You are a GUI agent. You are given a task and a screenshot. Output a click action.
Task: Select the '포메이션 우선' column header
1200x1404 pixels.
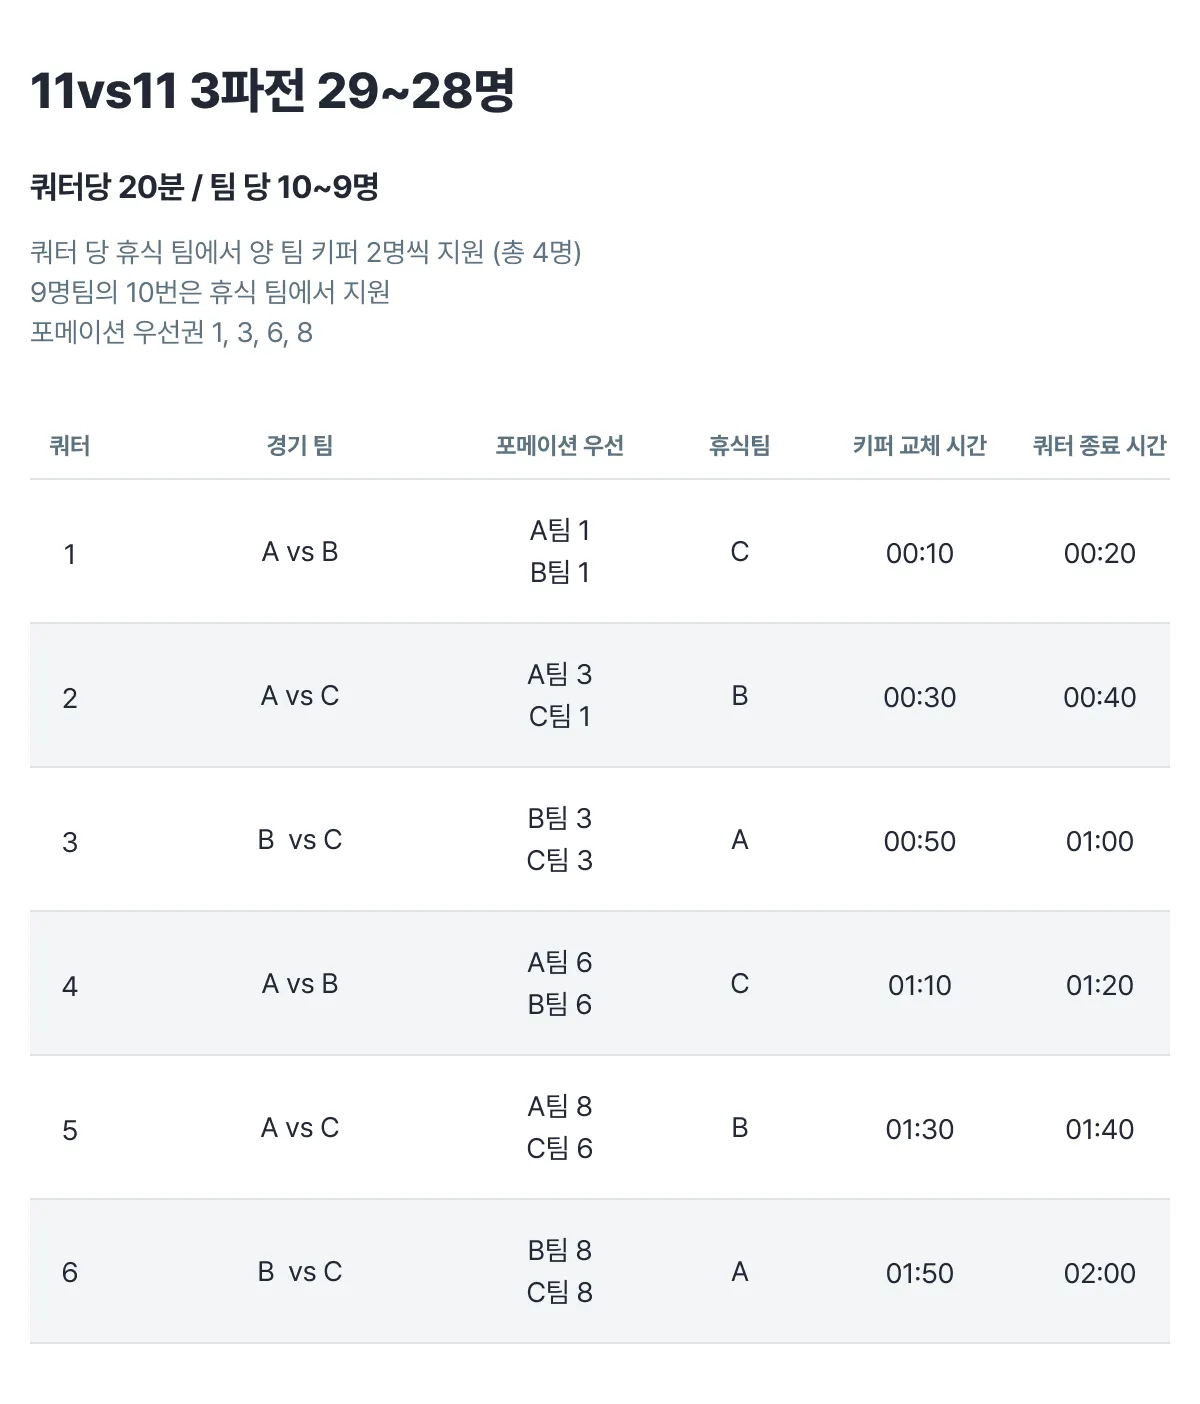(559, 446)
